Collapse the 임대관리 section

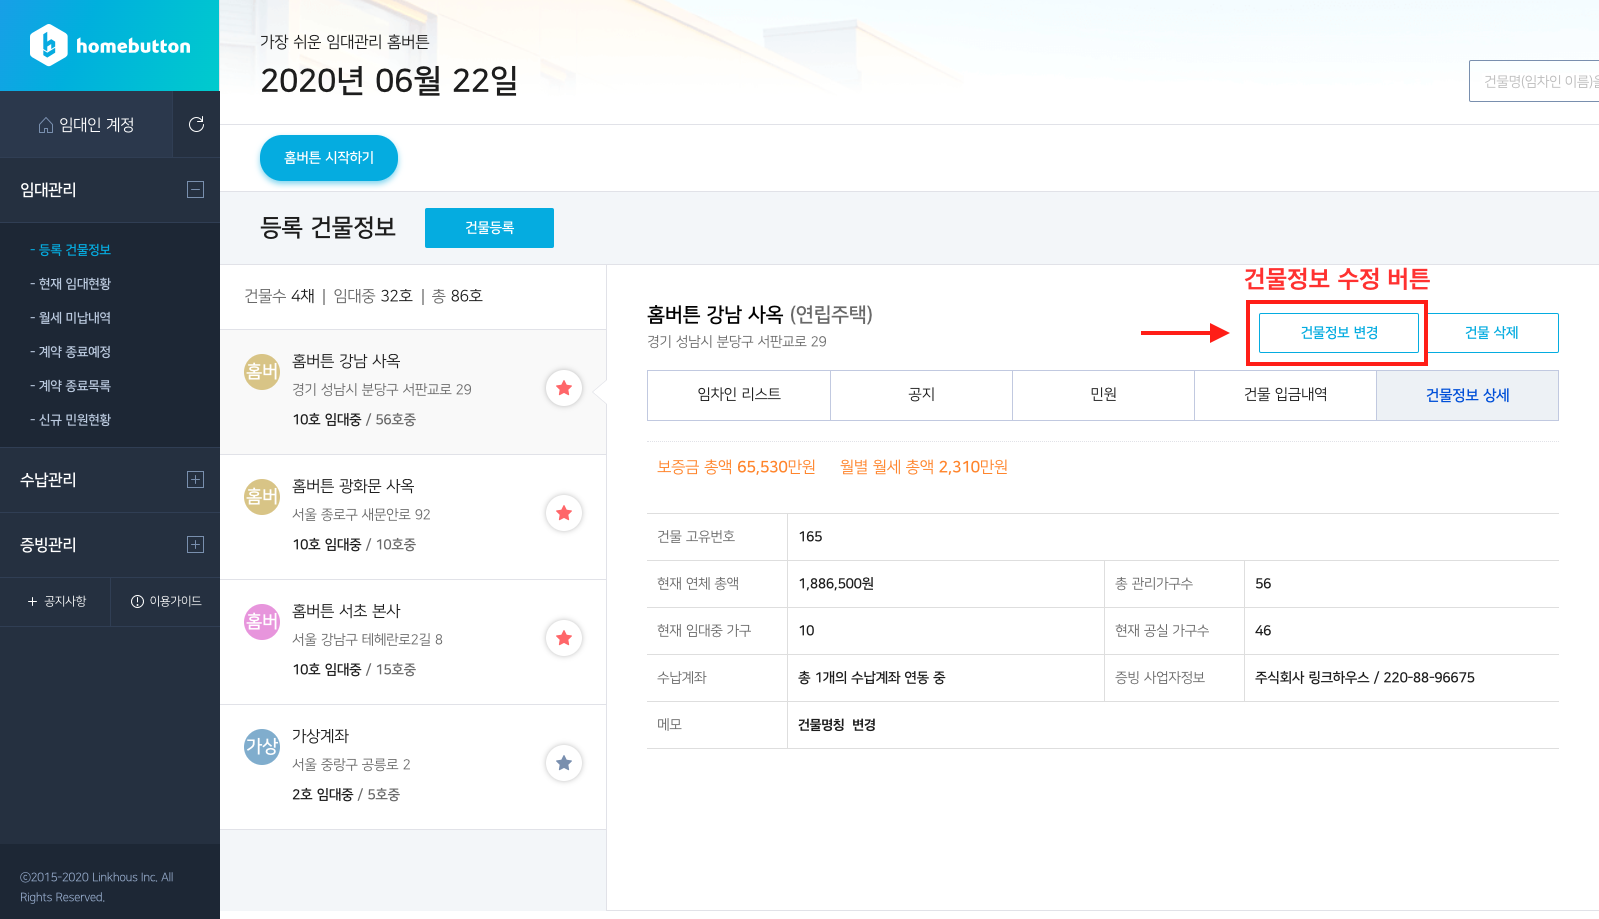coord(196,190)
